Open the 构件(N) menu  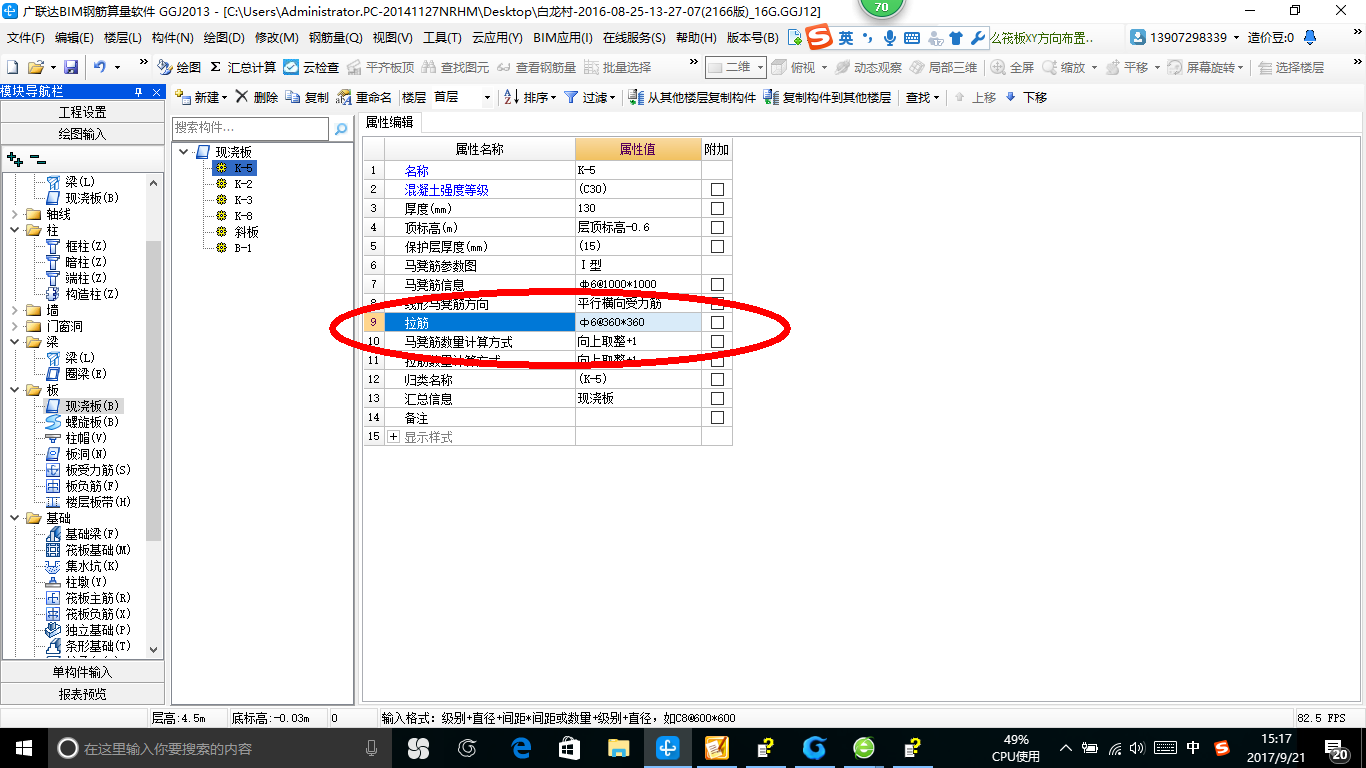(x=172, y=38)
